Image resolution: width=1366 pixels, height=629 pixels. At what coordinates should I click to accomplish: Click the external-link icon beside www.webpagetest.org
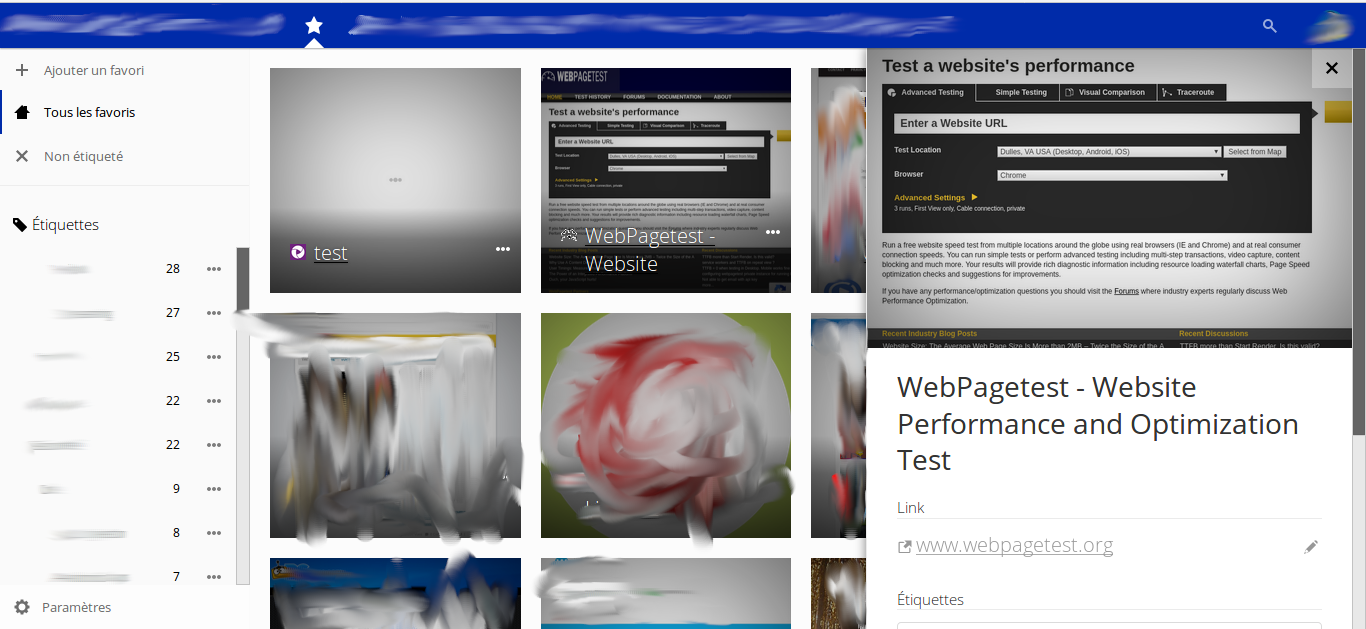pyautogui.click(x=903, y=545)
